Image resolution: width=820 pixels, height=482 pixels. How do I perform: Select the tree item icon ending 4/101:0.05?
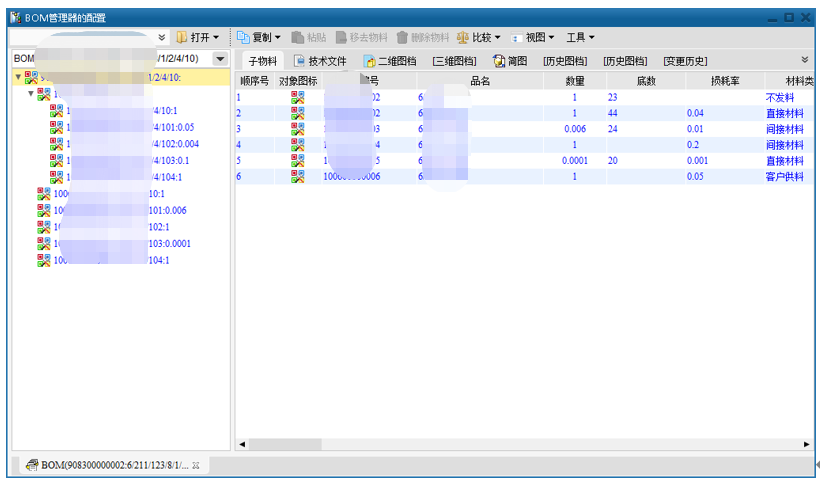(57, 127)
